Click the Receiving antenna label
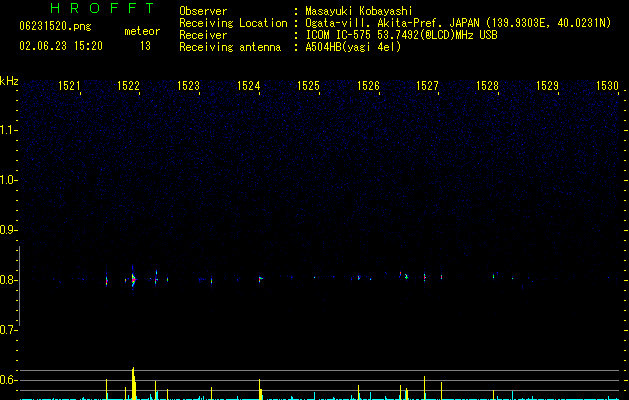629x400 pixels. [230, 47]
